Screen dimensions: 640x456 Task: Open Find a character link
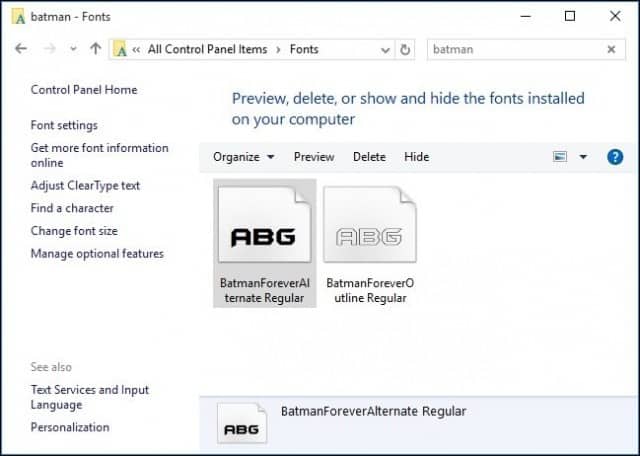tap(72, 208)
